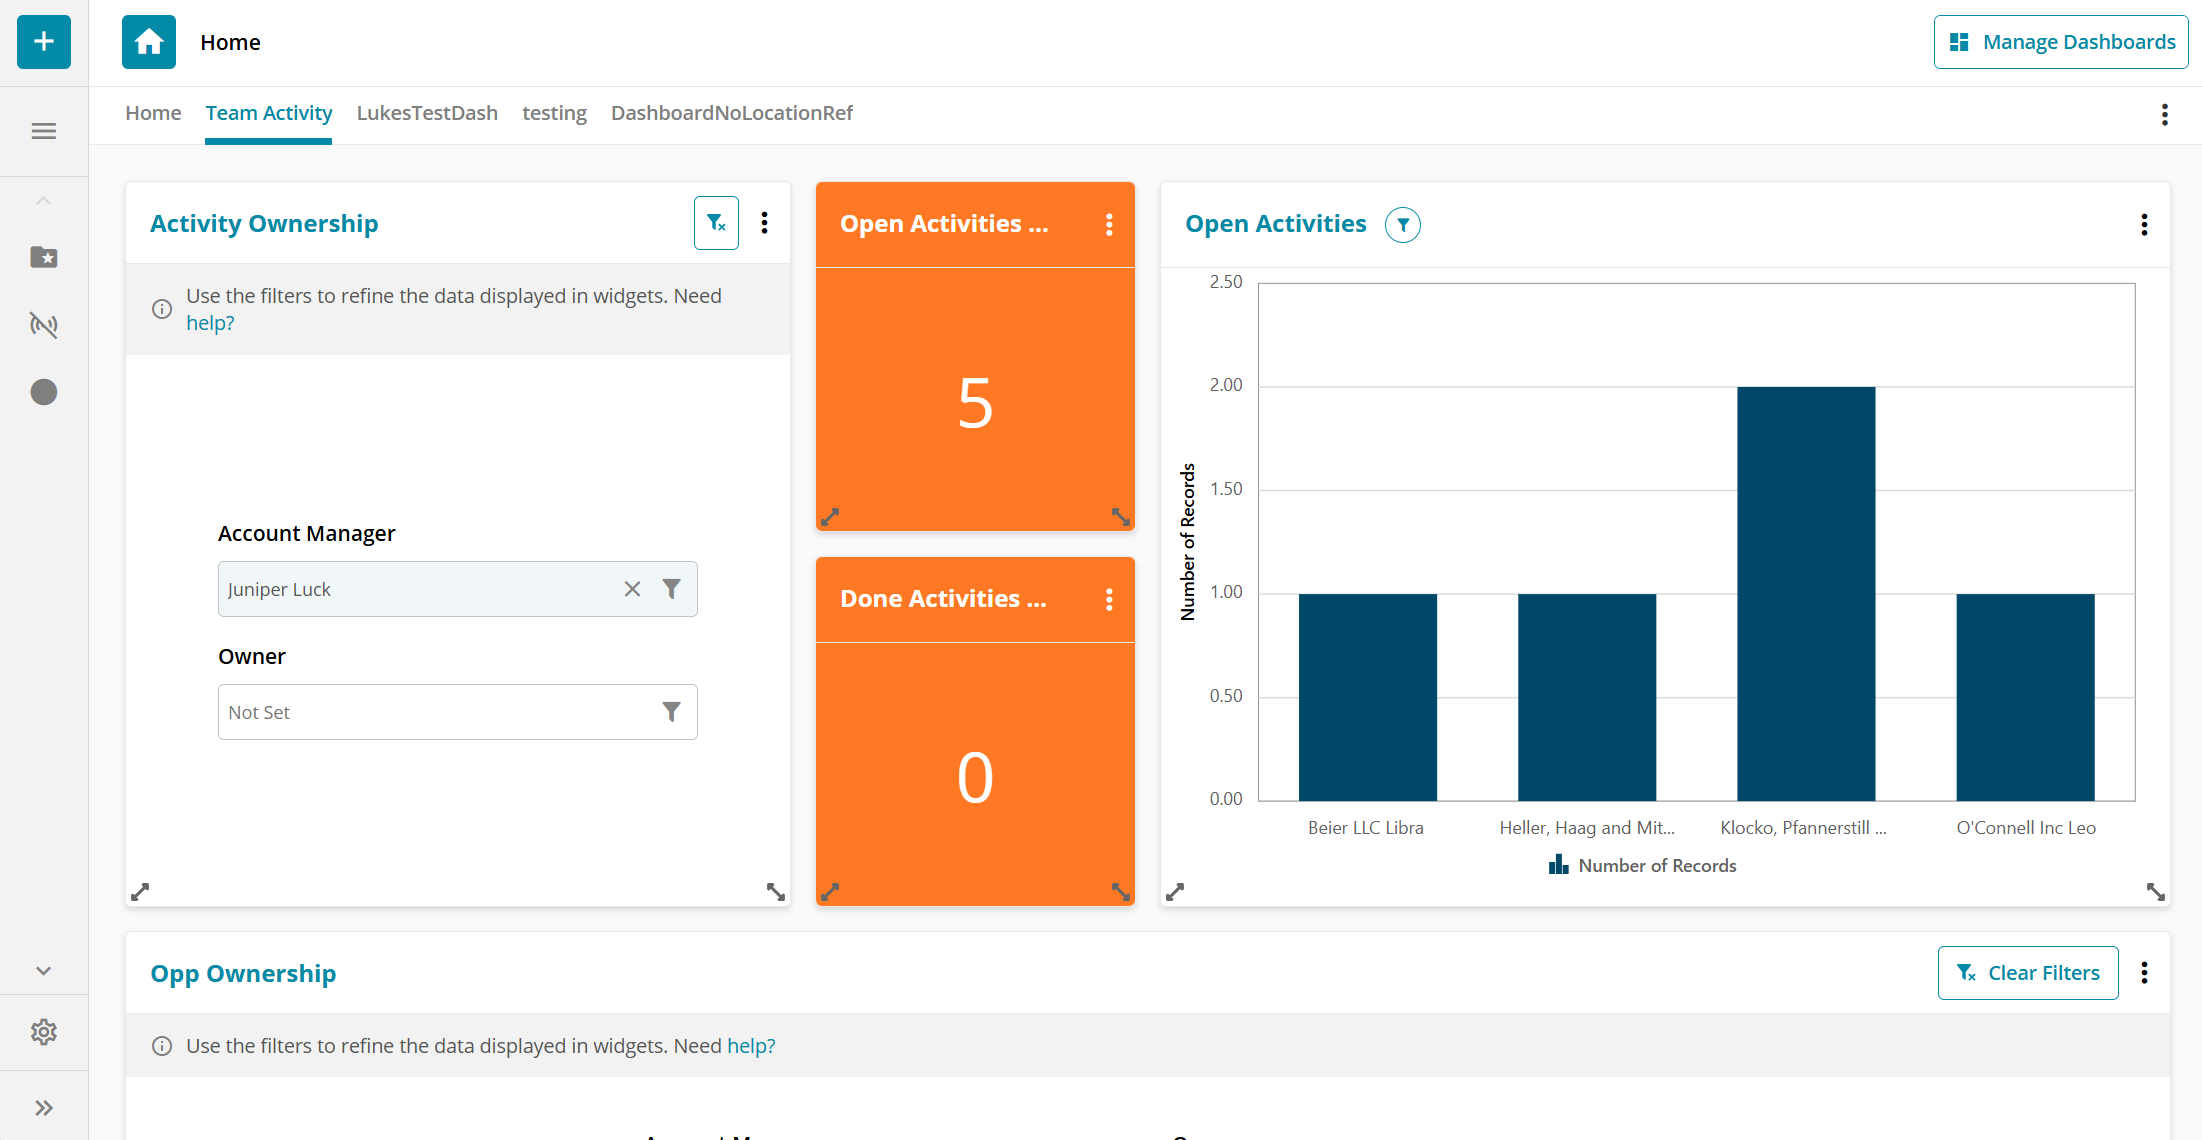Switch to DashboardNoLocationRef tab
Image resolution: width=2202 pixels, height=1140 pixels.
[x=731, y=113]
